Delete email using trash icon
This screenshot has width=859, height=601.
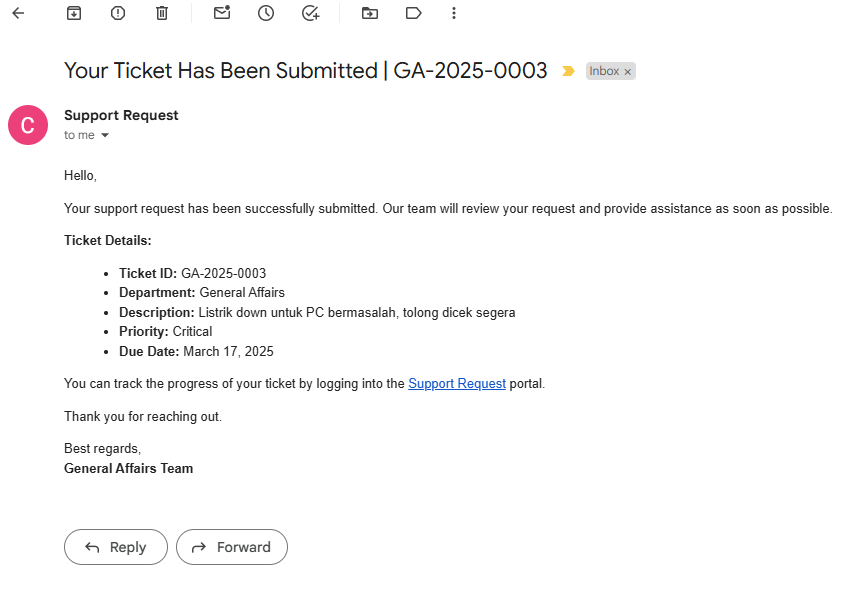click(x=162, y=13)
